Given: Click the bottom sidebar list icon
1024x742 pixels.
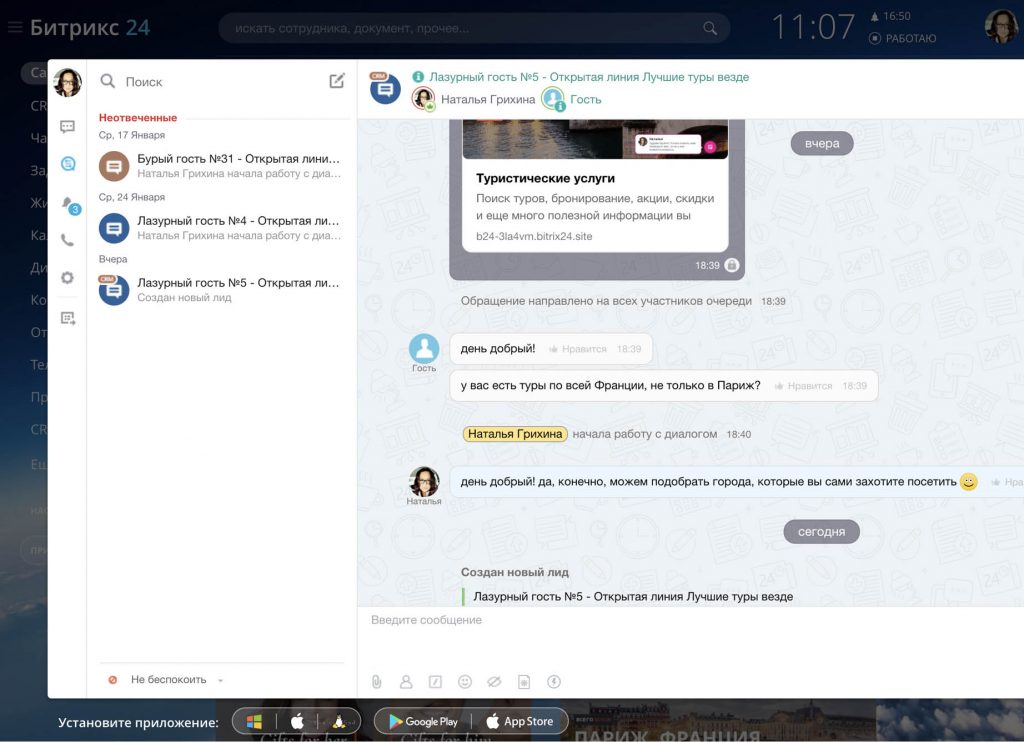Looking at the screenshot, I should click(68, 318).
